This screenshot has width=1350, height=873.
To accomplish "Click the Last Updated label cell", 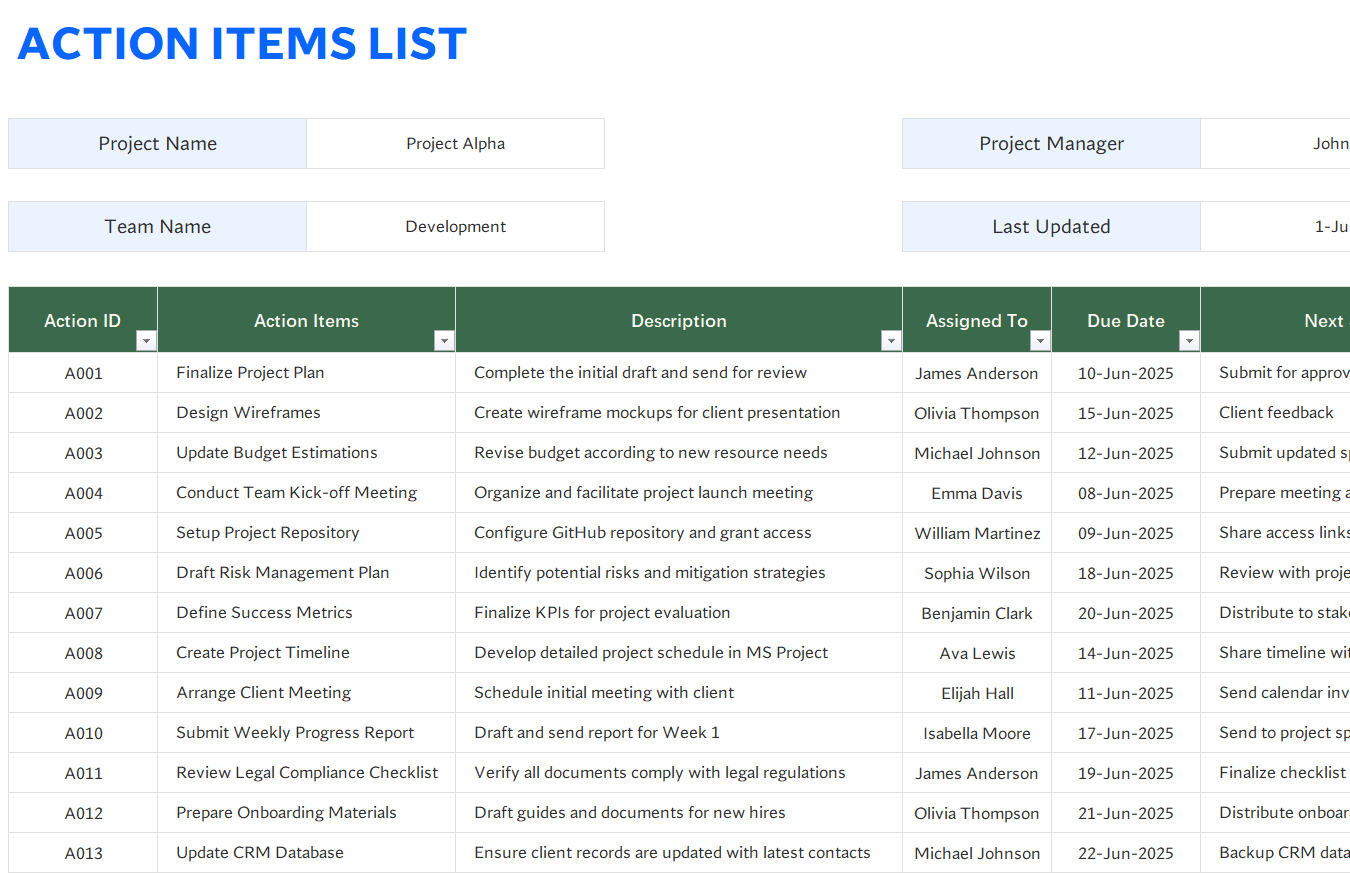I will pos(1051,226).
